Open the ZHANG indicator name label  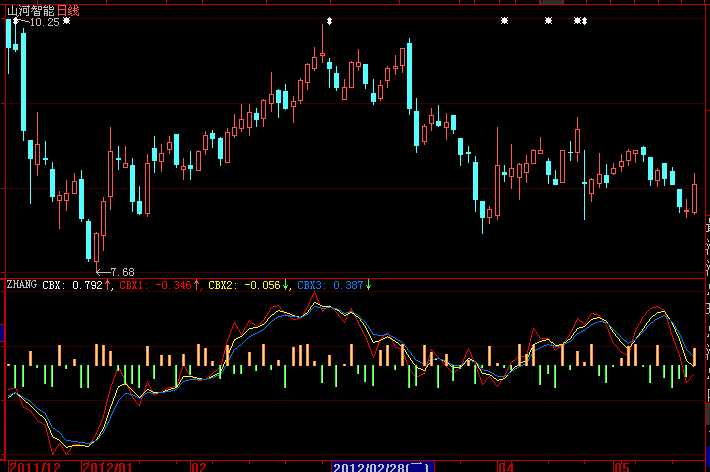point(21,285)
